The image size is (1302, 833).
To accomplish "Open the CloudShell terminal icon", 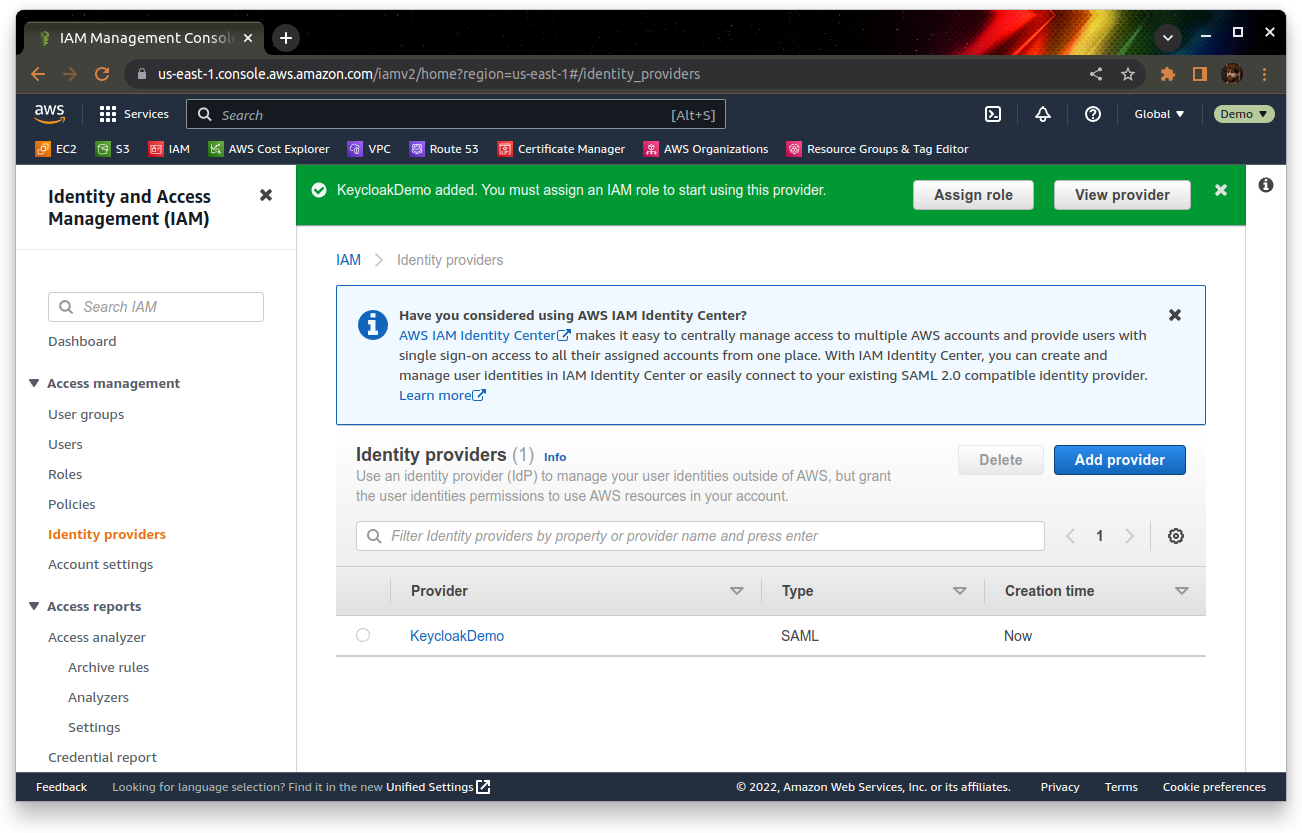I will pos(993,114).
